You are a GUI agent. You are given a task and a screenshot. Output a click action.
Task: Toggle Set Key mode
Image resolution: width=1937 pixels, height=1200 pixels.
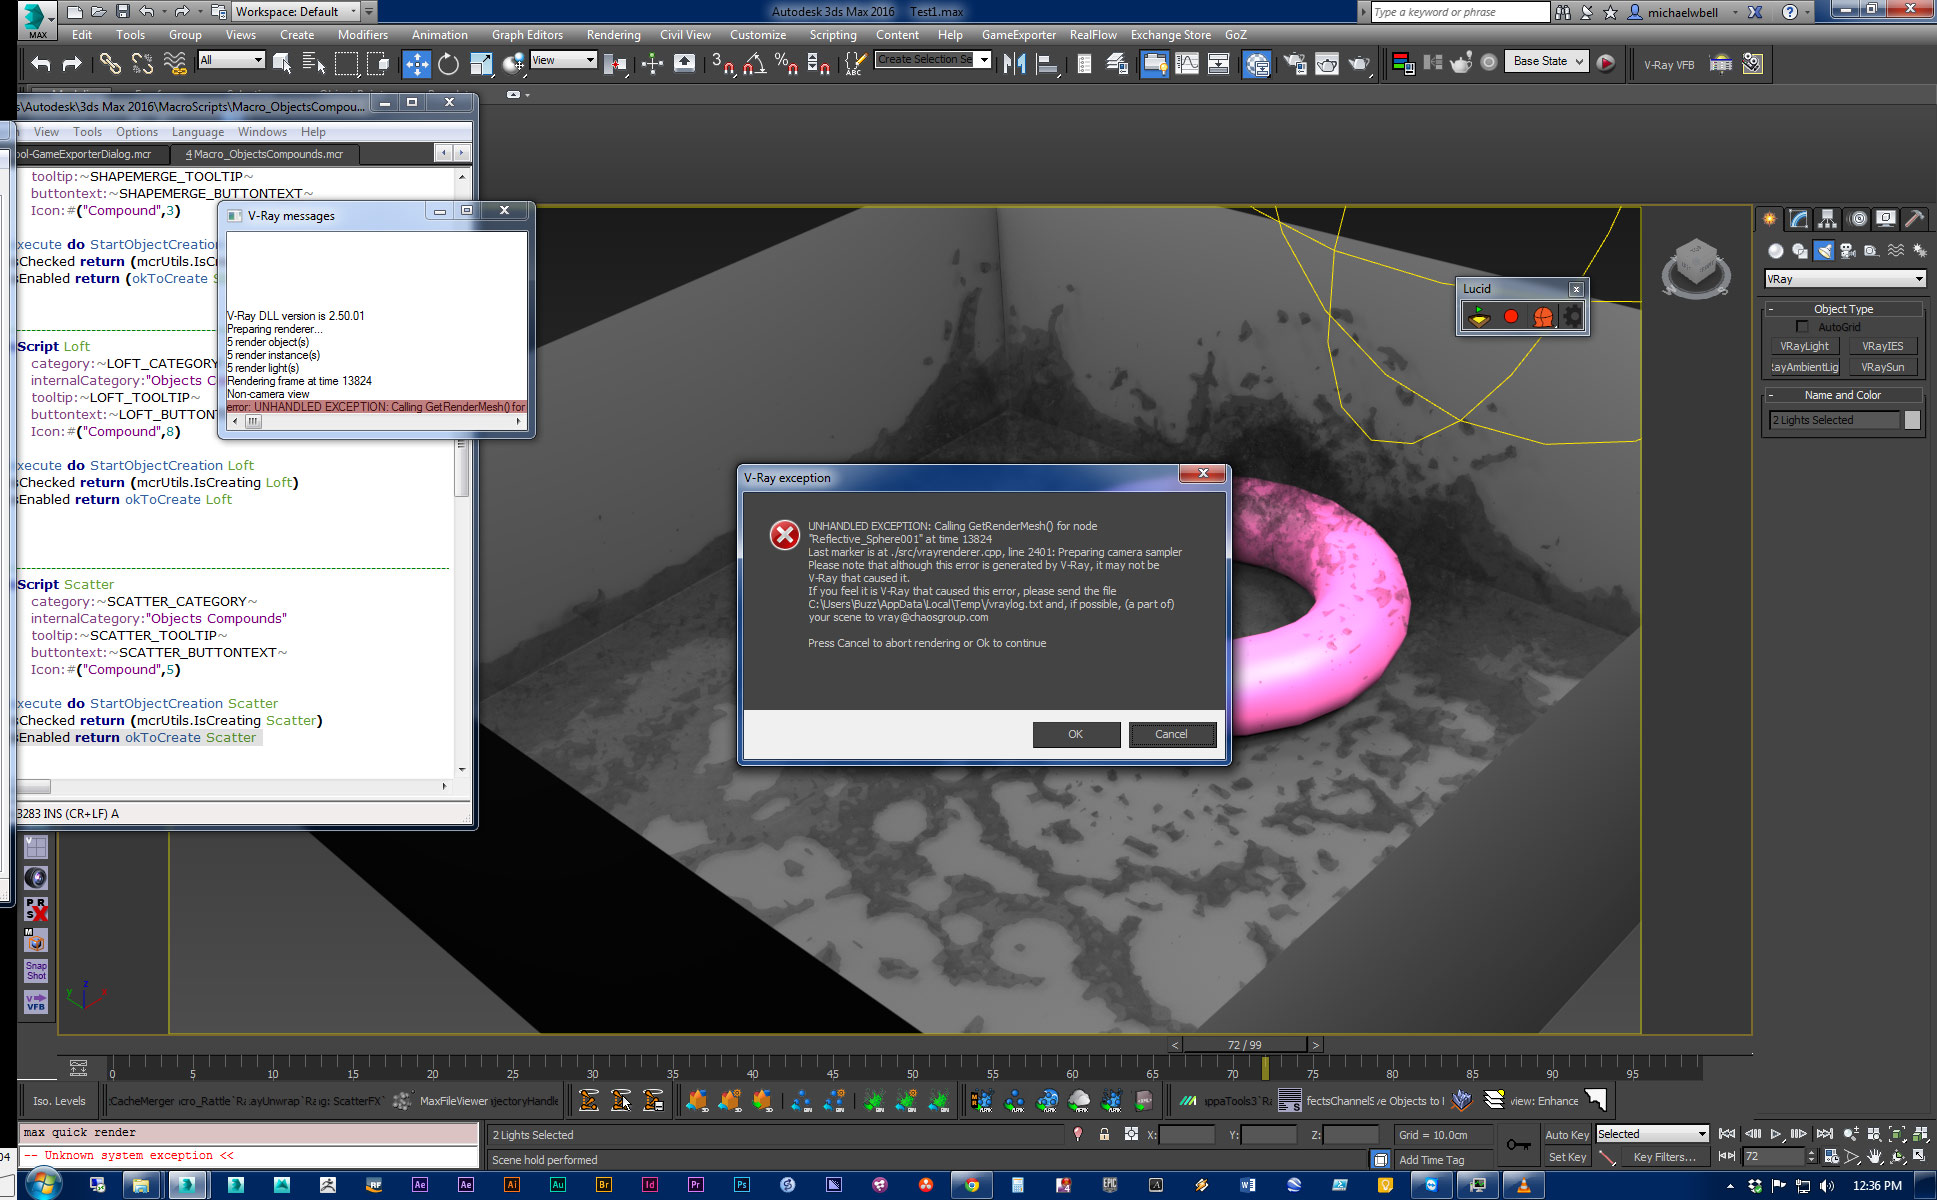coord(1566,1157)
